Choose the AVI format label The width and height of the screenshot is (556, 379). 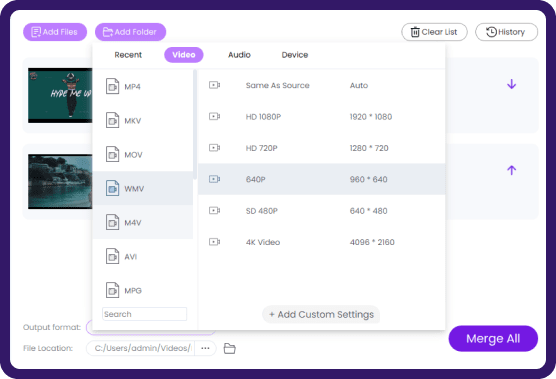(130, 257)
